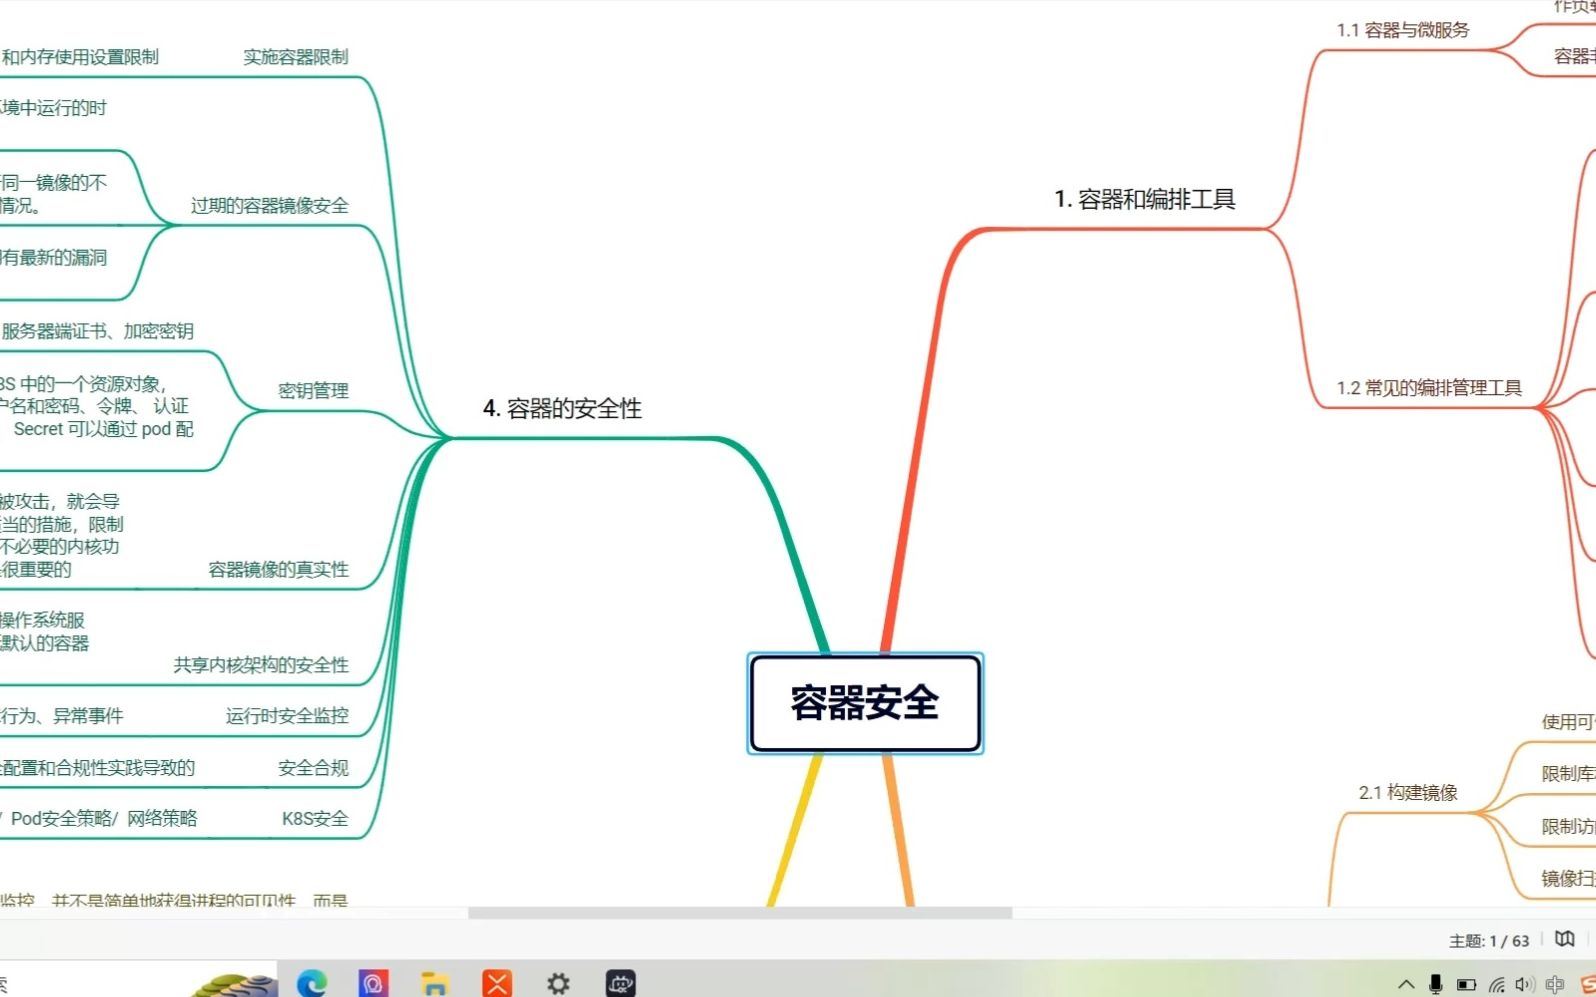Image resolution: width=1596 pixels, height=997 pixels.
Task: Select the node 过期的容器镜像安全
Action: tap(270, 206)
